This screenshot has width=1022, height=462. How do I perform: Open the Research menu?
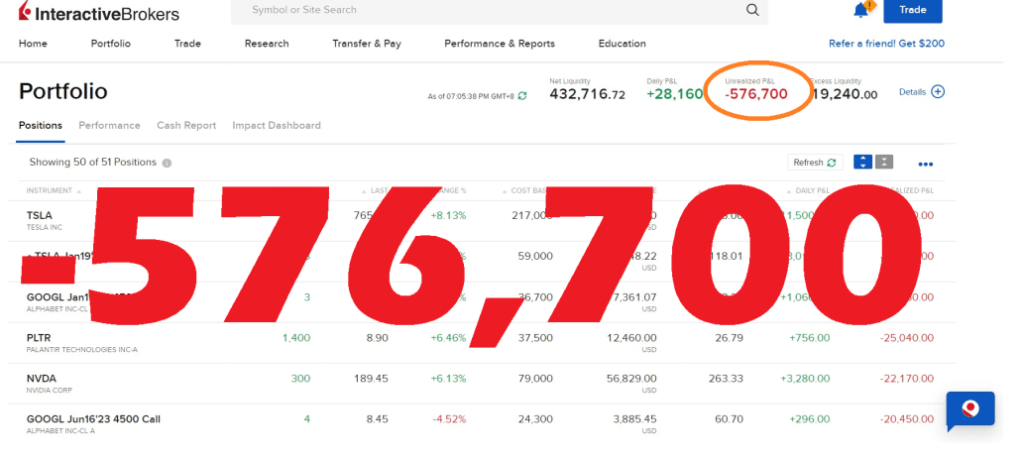click(266, 44)
